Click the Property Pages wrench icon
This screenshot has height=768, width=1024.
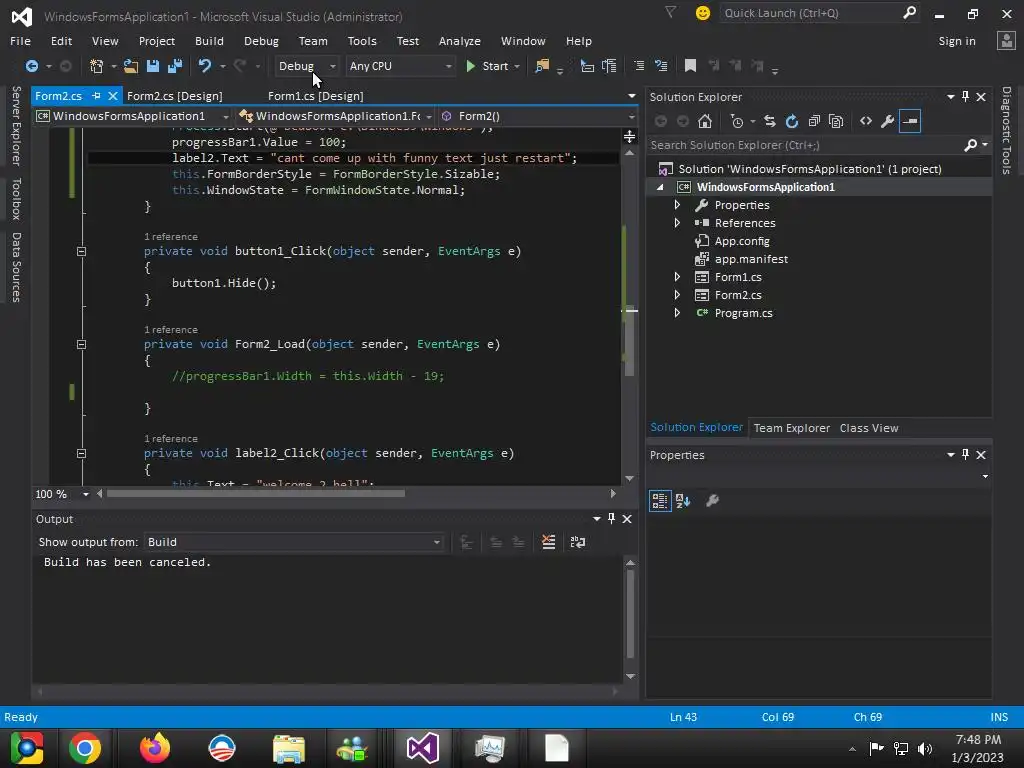point(712,501)
